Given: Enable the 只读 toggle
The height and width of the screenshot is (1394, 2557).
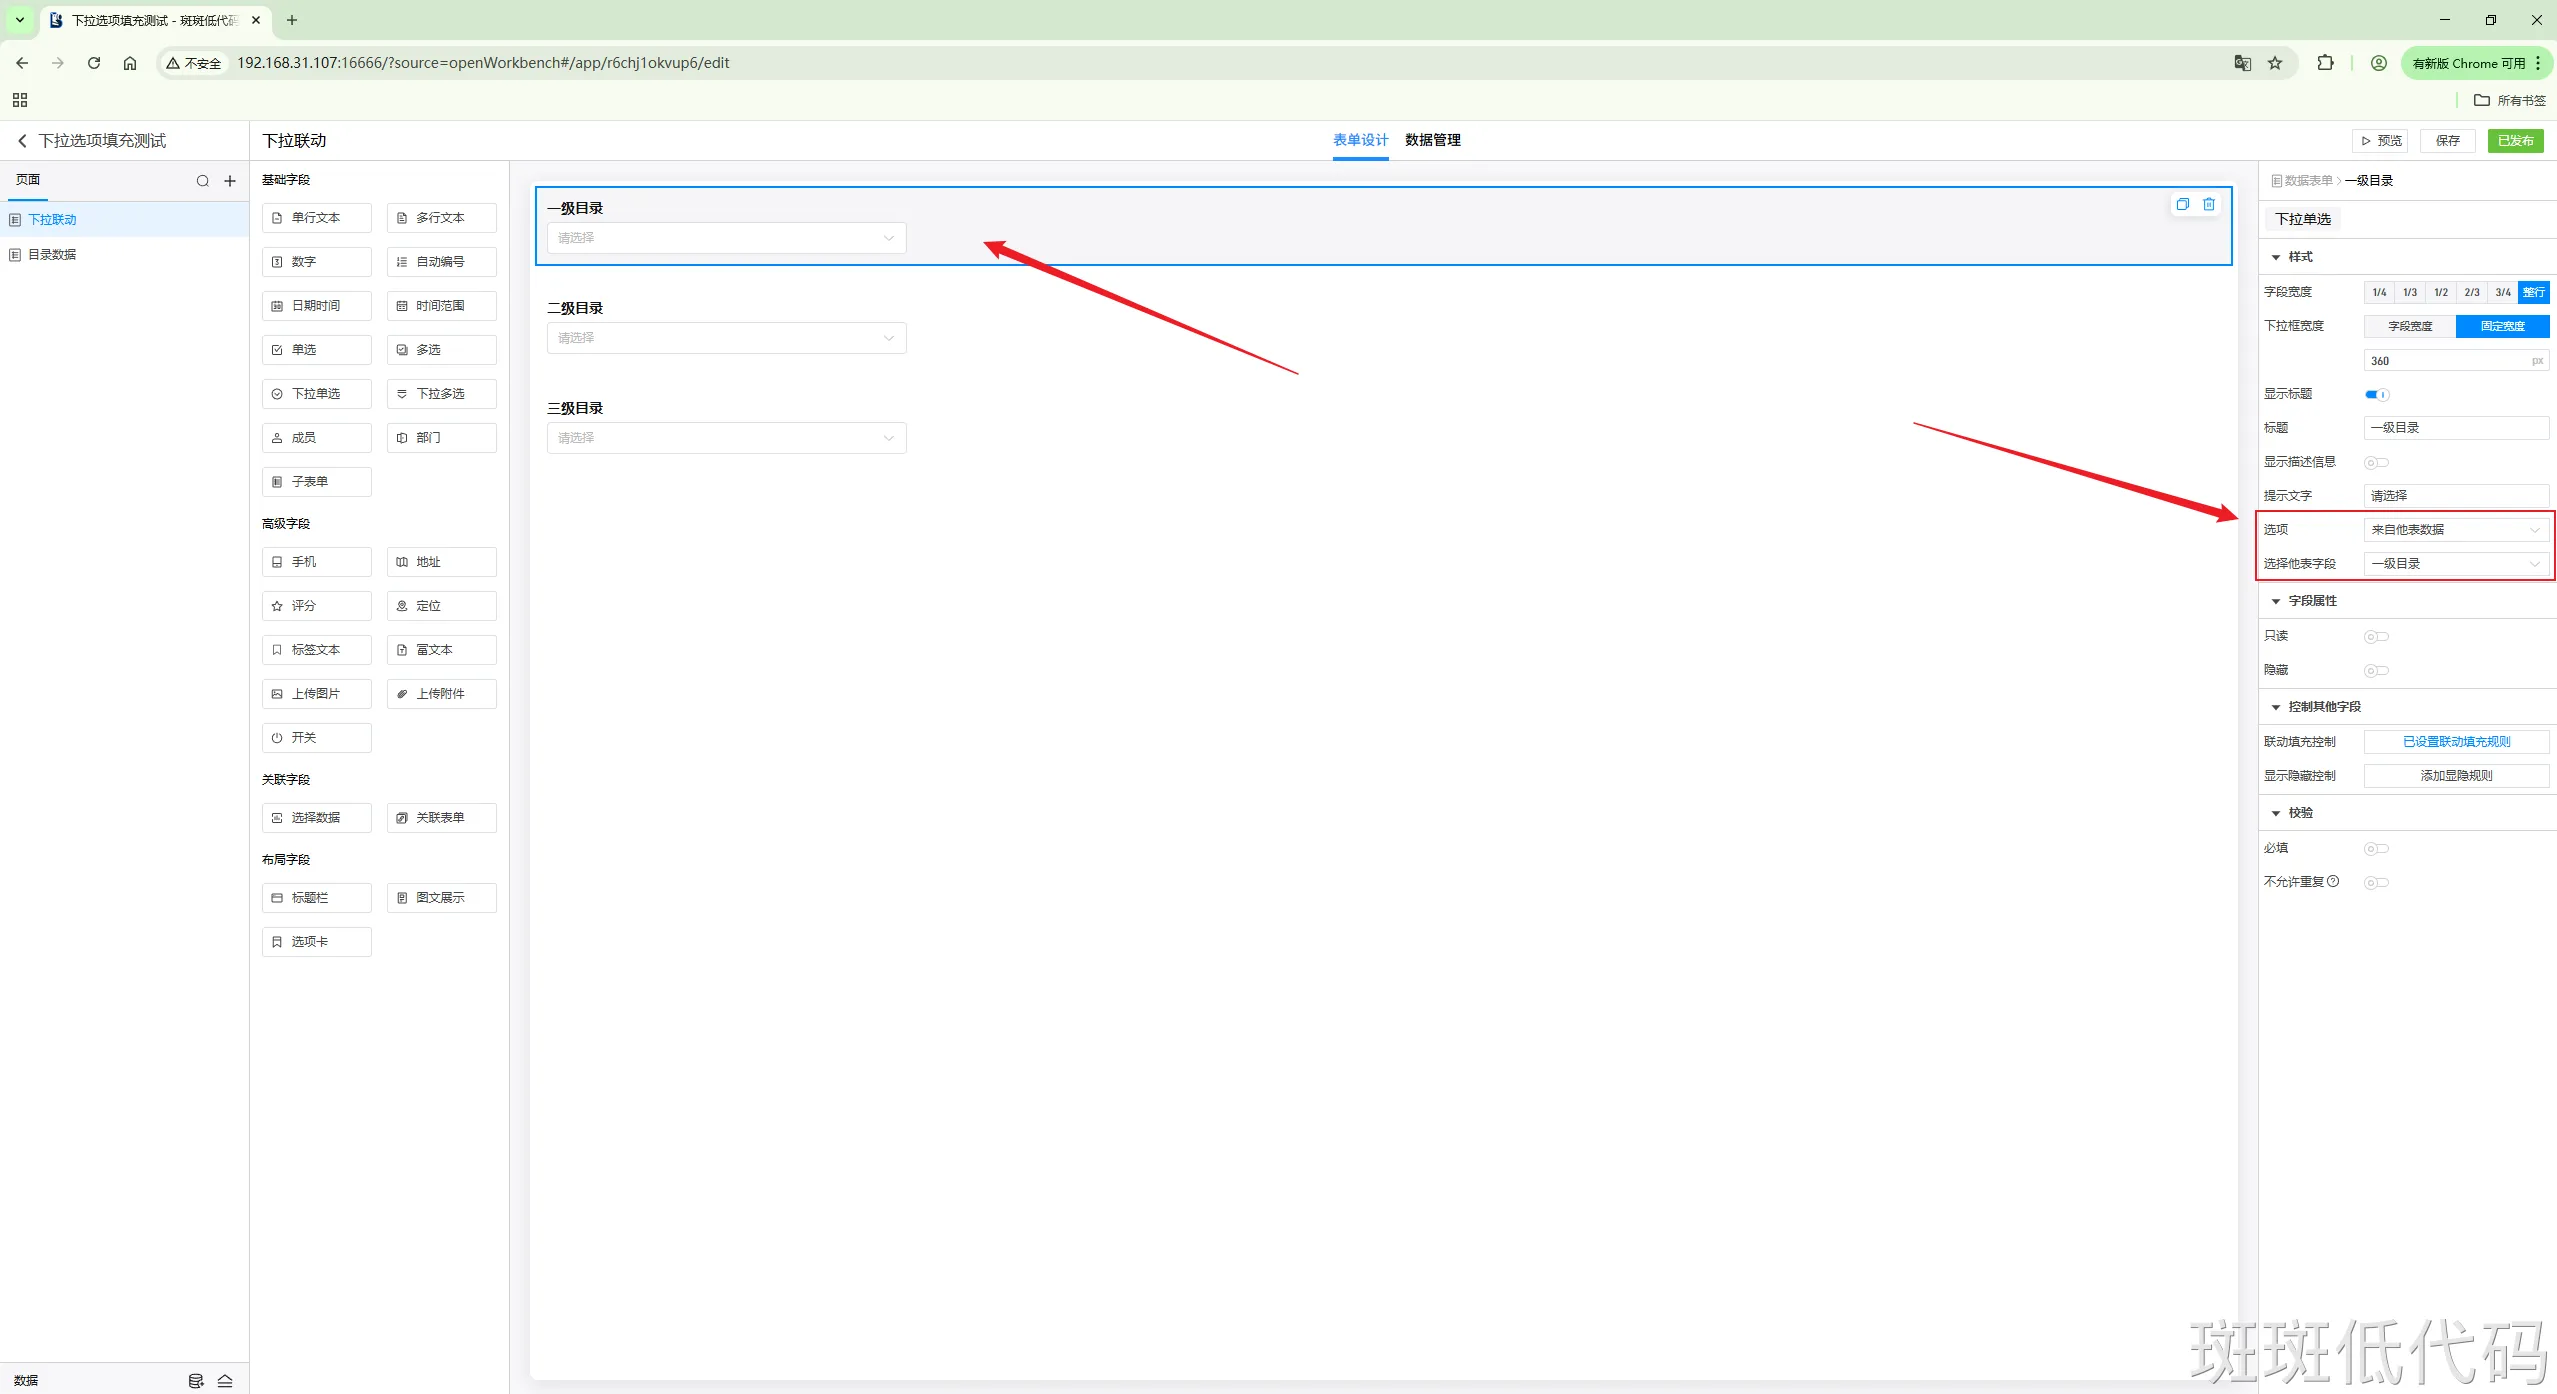Looking at the screenshot, I should 2376,637.
